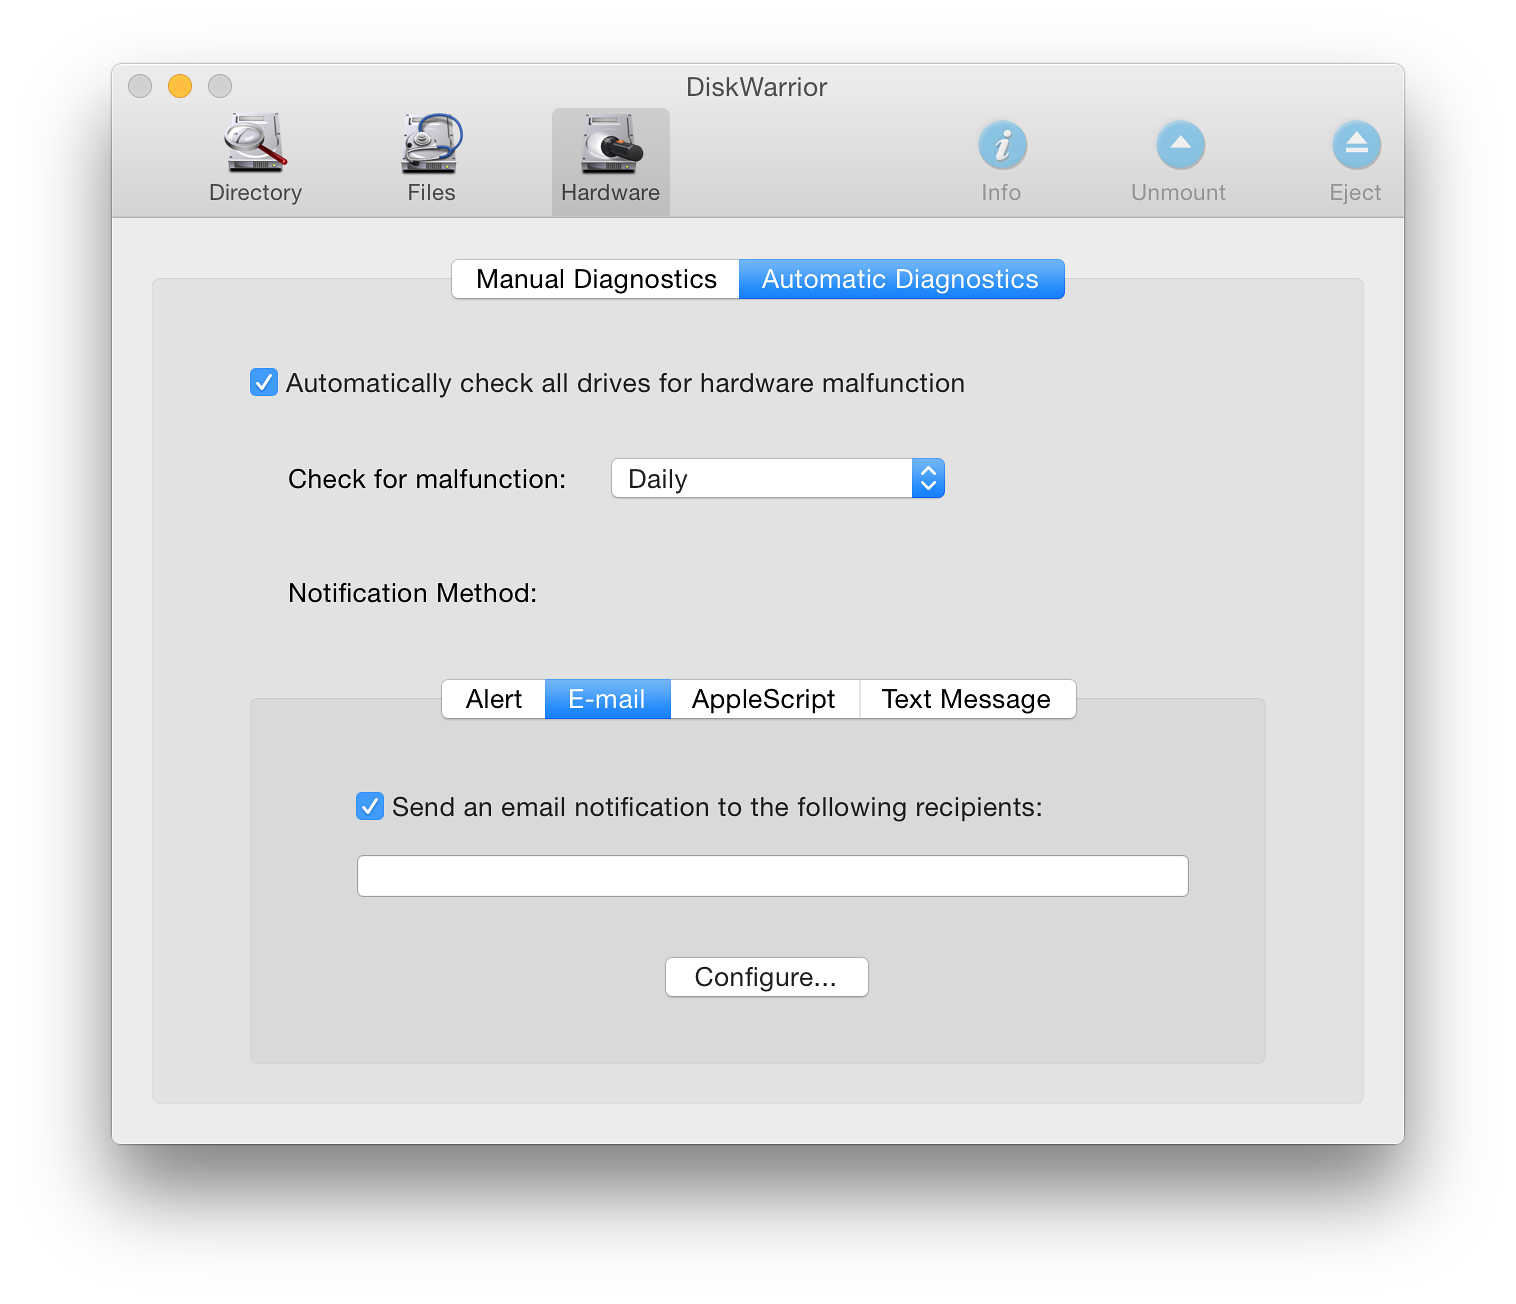Viewport: 1516px width, 1304px height.
Task: Click the yellow minimize window button
Action: 180,86
